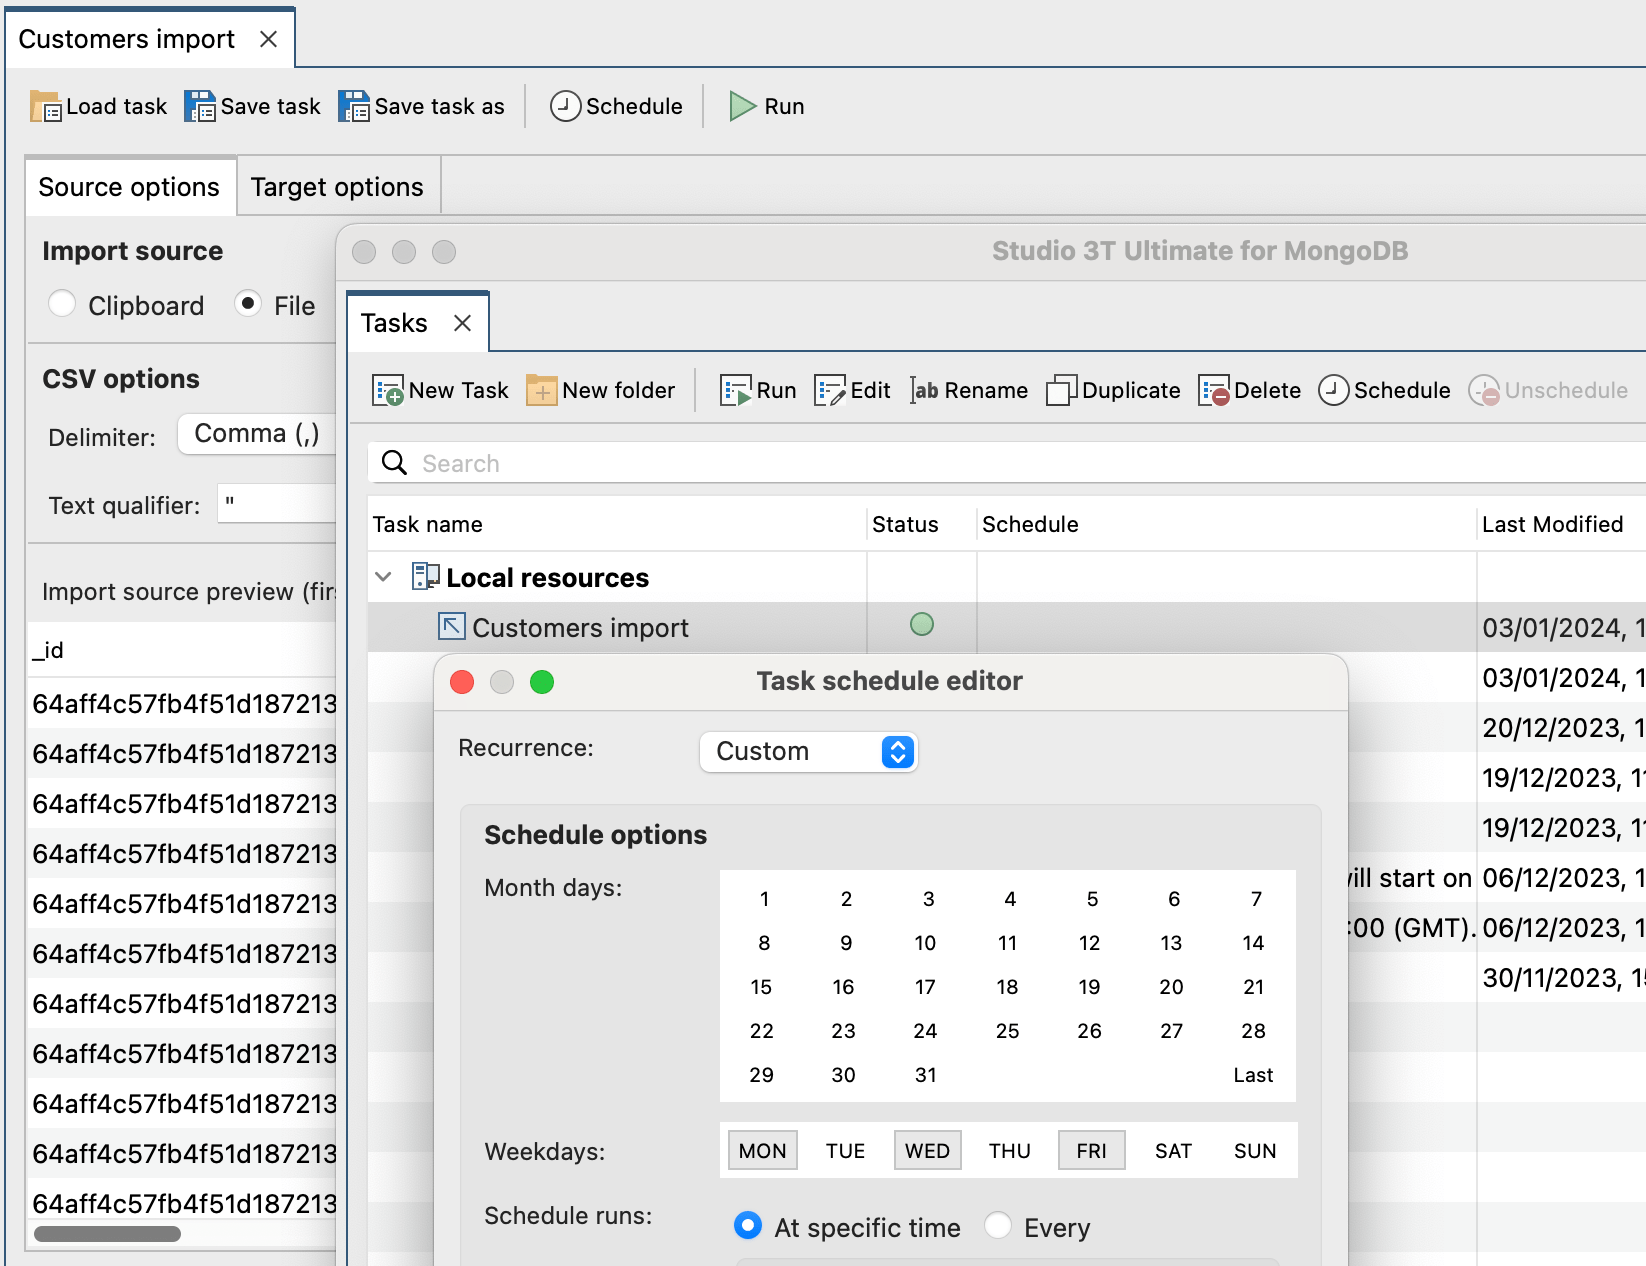
Task: Click the preview horizontal scrollbar
Action: click(107, 1234)
